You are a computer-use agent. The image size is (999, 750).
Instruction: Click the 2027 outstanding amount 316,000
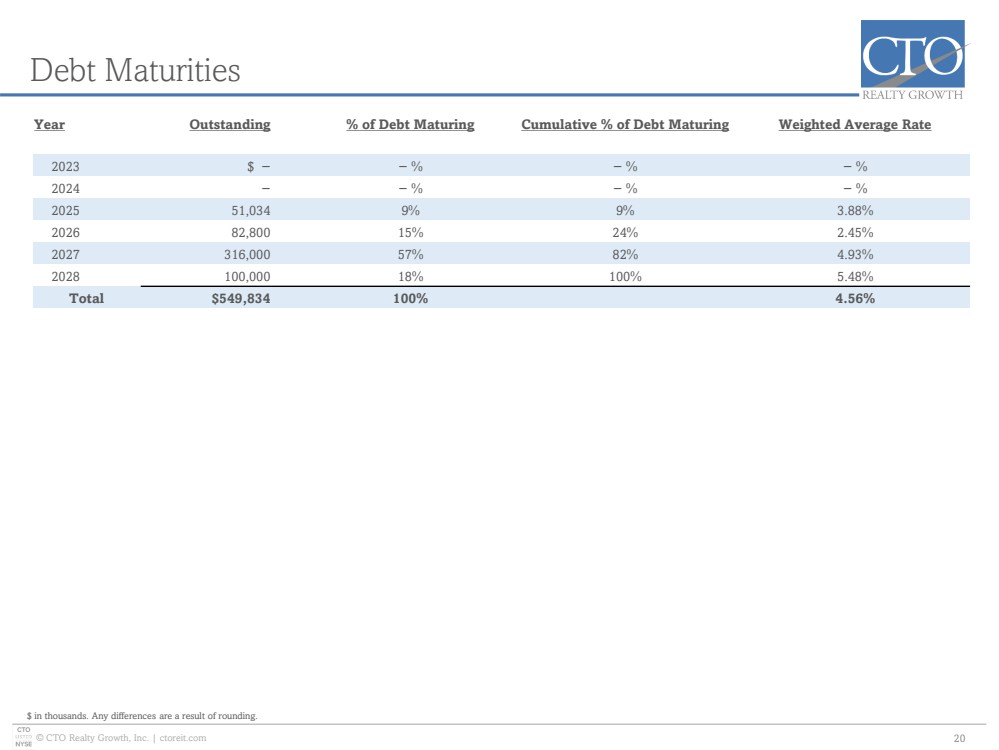(247, 254)
